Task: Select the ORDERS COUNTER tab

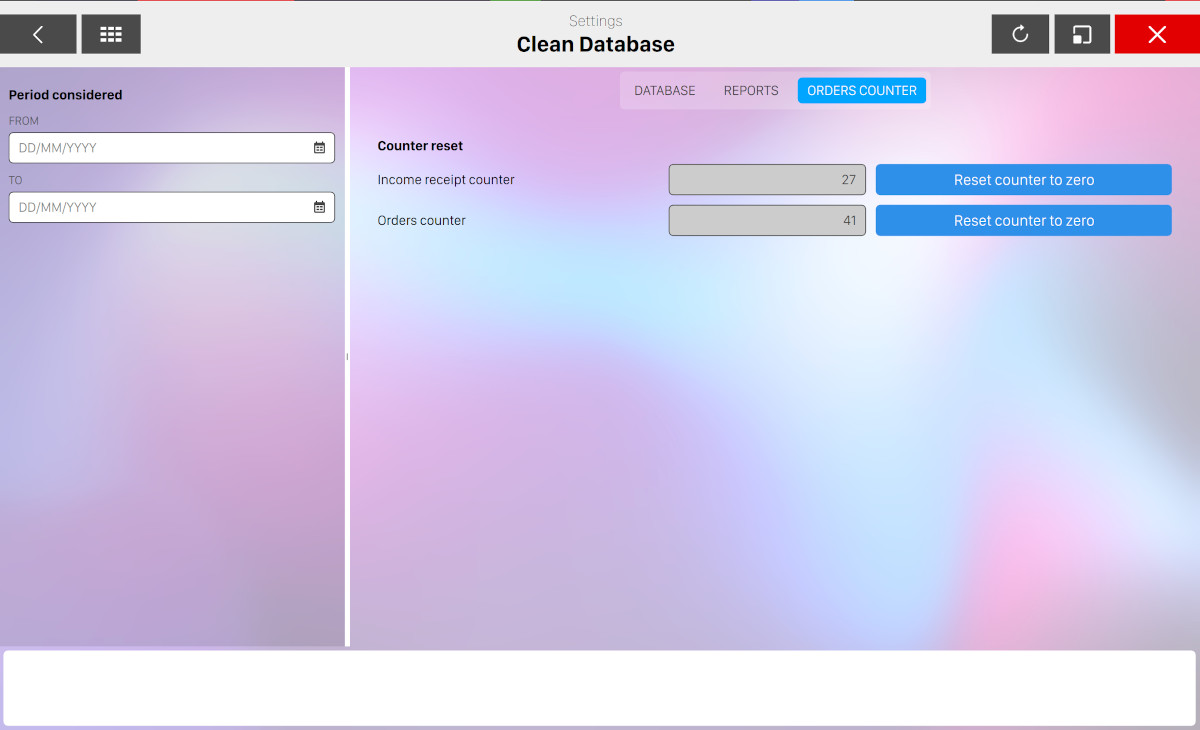Action: click(861, 90)
